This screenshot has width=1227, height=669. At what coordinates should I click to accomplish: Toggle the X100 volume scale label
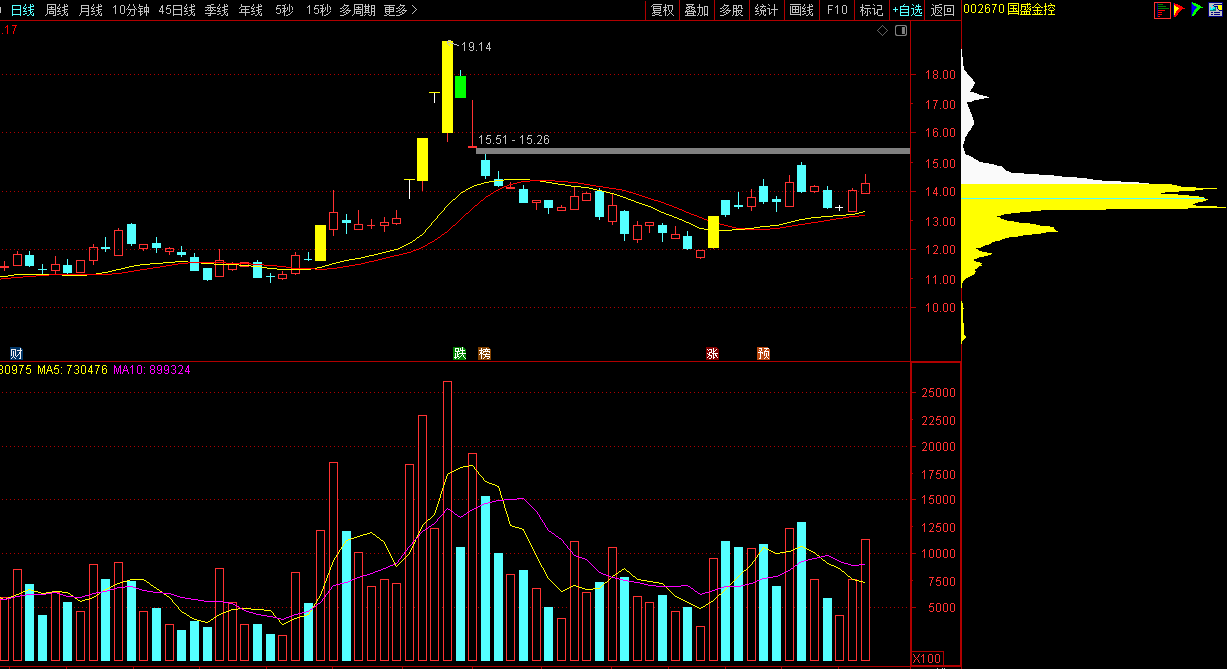[x=926, y=658]
